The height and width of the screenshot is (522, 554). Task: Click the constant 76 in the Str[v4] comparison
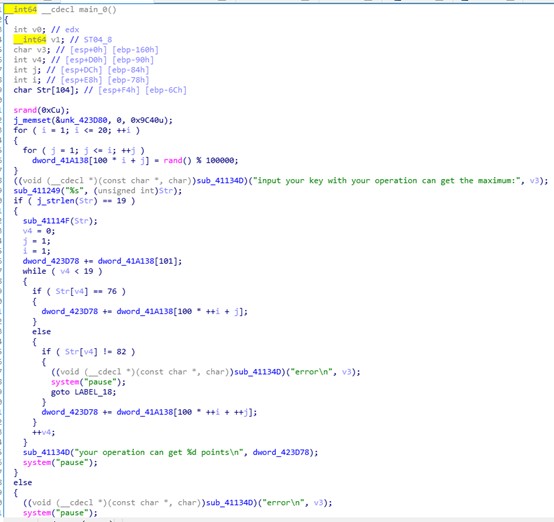pyautogui.click(x=112, y=291)
